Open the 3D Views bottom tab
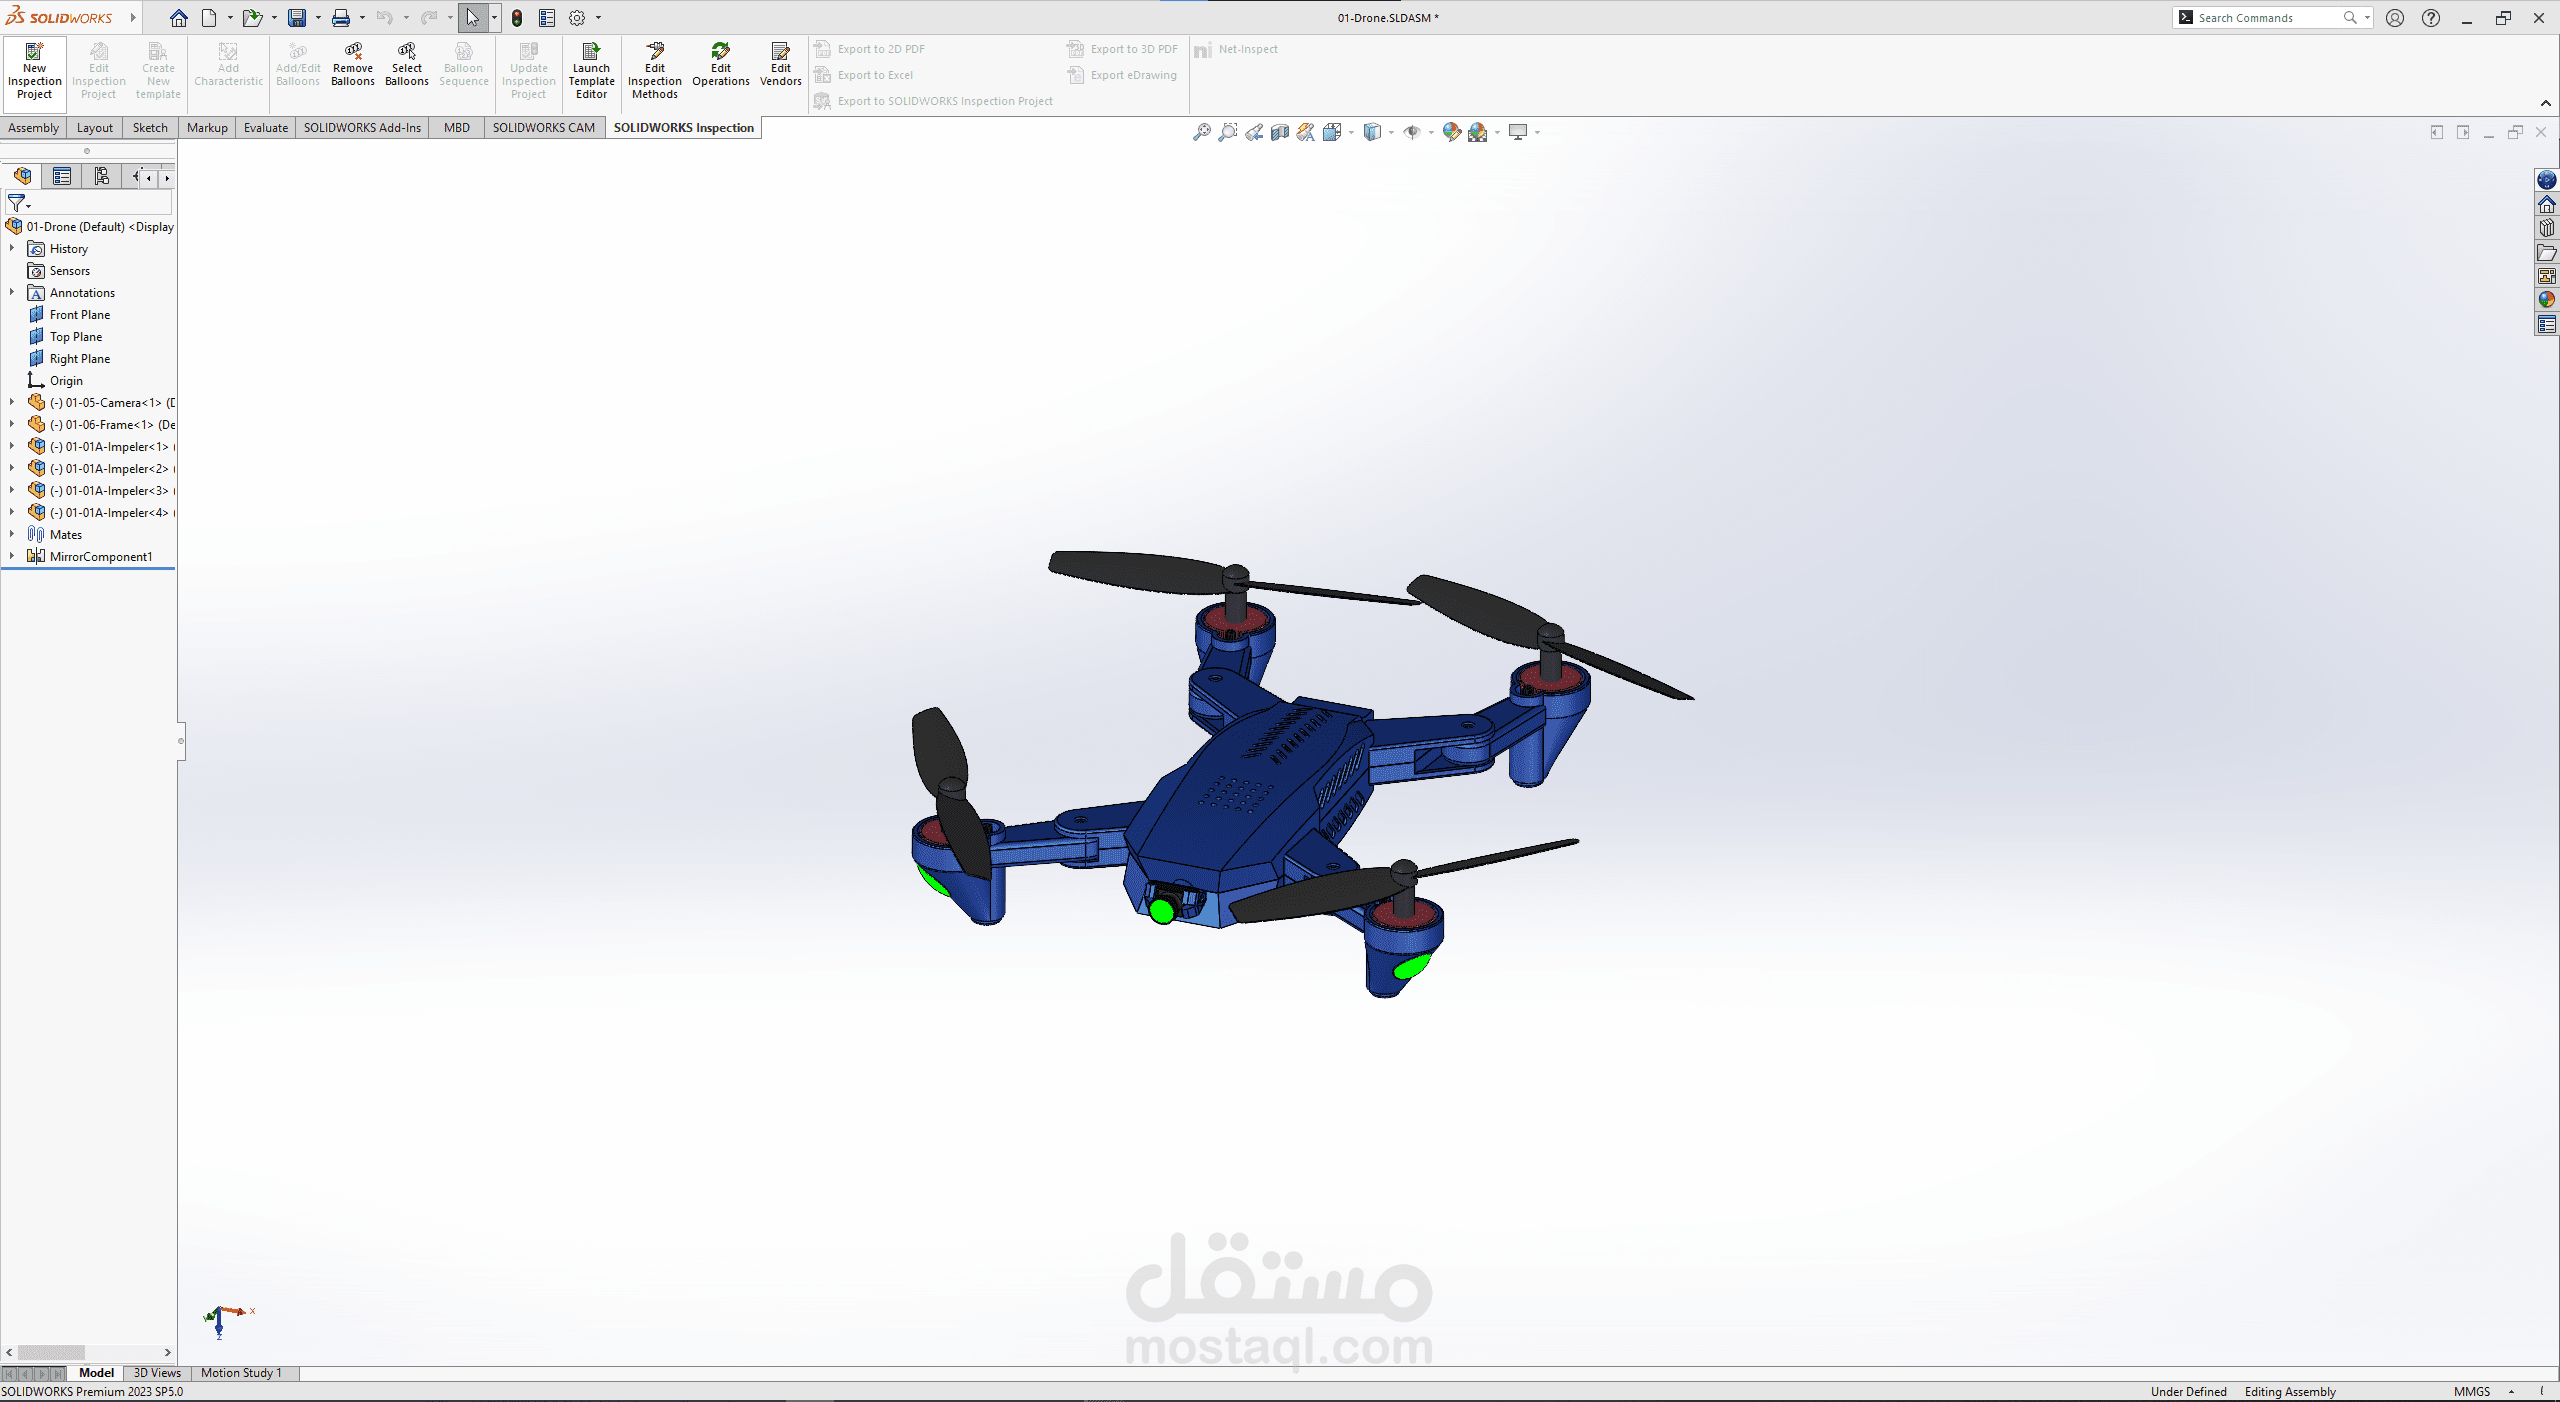 tap(157, 1373)
